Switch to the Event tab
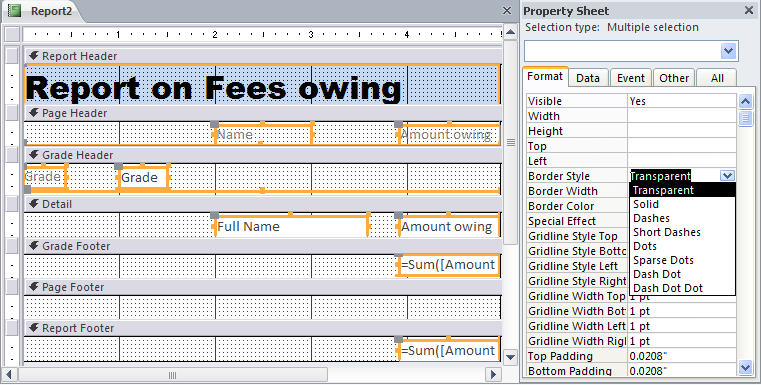The width and height of the screenshot is (761, 385). (630, 78)
